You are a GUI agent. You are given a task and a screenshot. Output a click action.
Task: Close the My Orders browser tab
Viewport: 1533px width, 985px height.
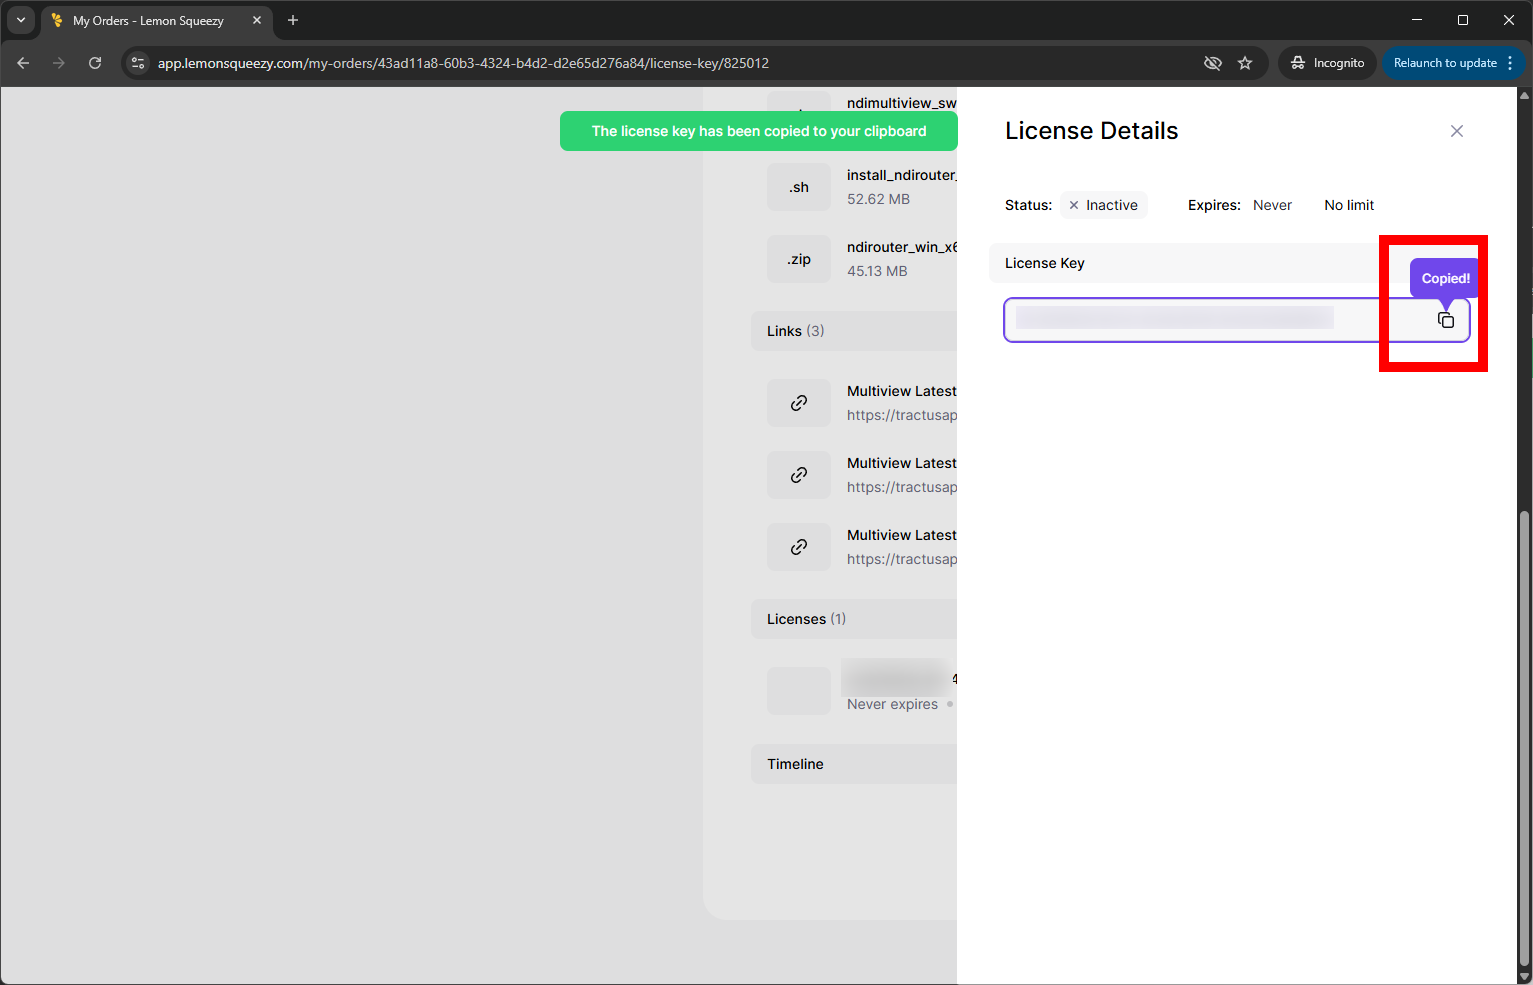[x=257, y=20]
